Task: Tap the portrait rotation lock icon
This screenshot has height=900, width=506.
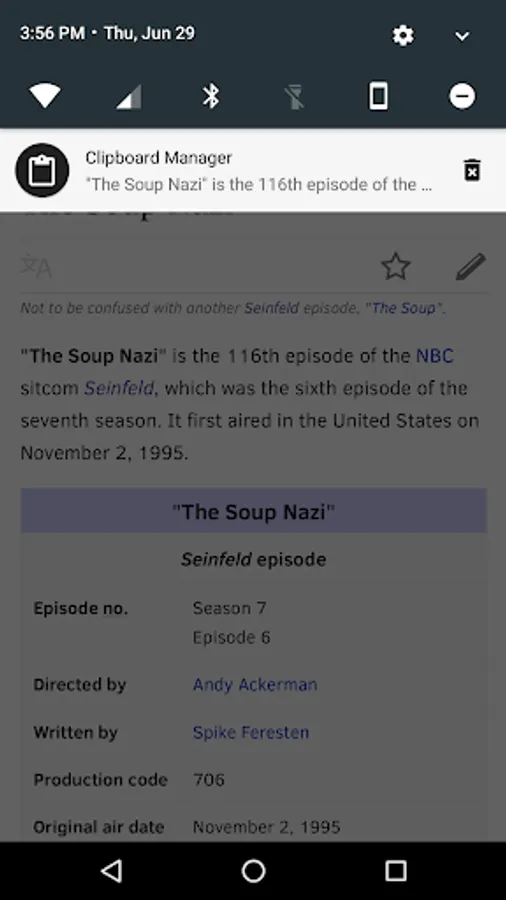Action: [378, 96]
